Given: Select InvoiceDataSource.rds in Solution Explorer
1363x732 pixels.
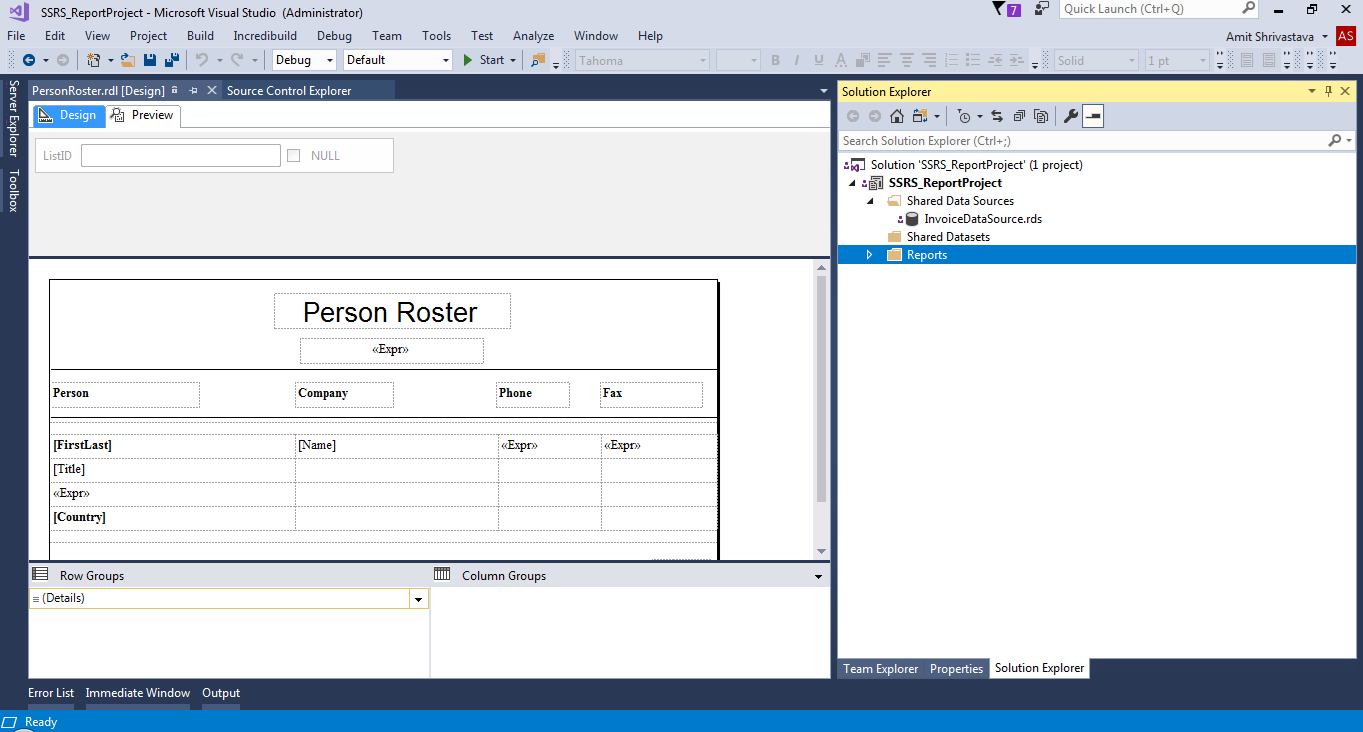Looking at the screenshot, I should pyautogui.click(x=983, y=219).
